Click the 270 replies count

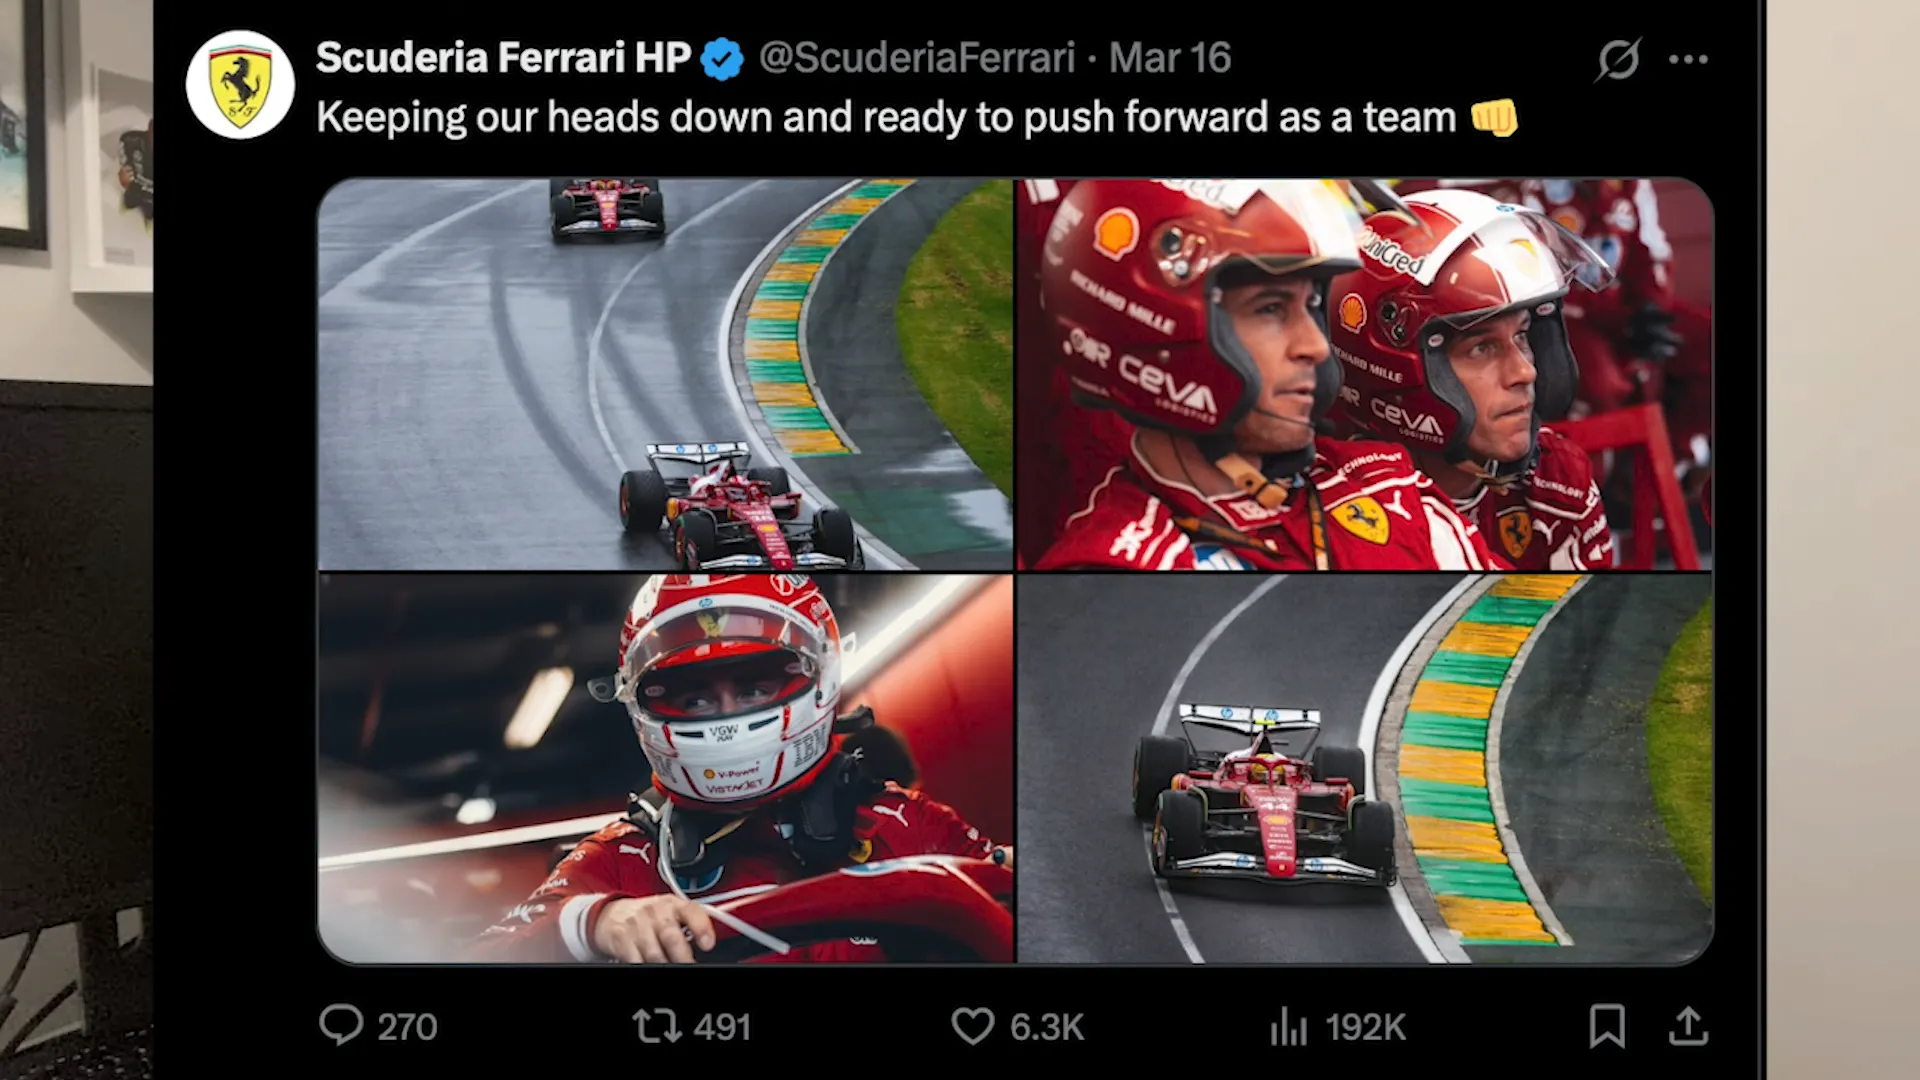pyautogui.click(x=407, y=1027)
